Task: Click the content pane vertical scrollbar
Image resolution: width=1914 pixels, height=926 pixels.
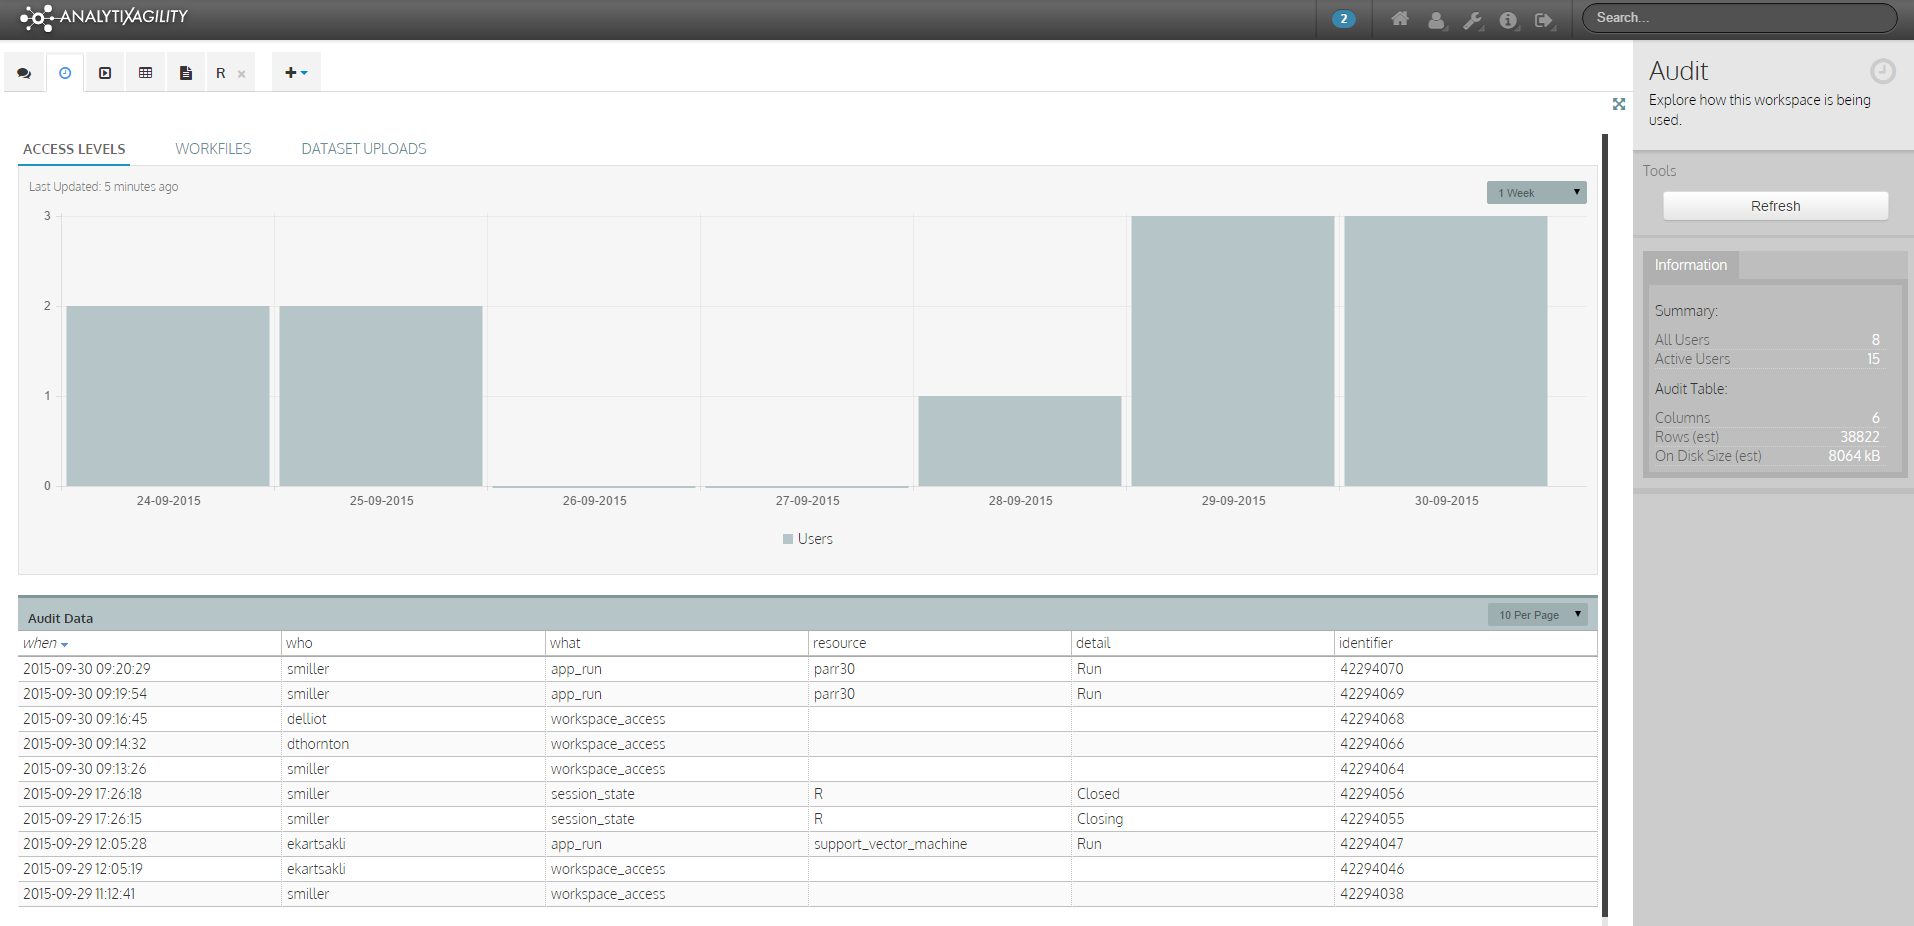Action: click(1605, 525)
